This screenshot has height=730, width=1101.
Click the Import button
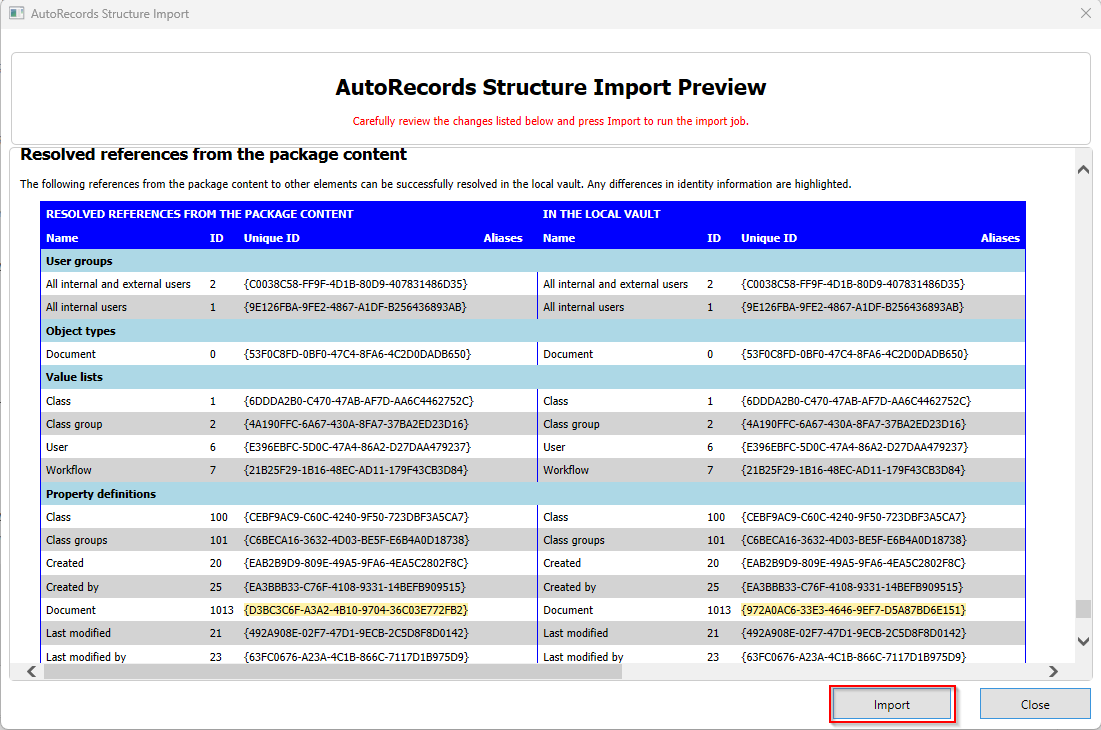pos(892,705)
